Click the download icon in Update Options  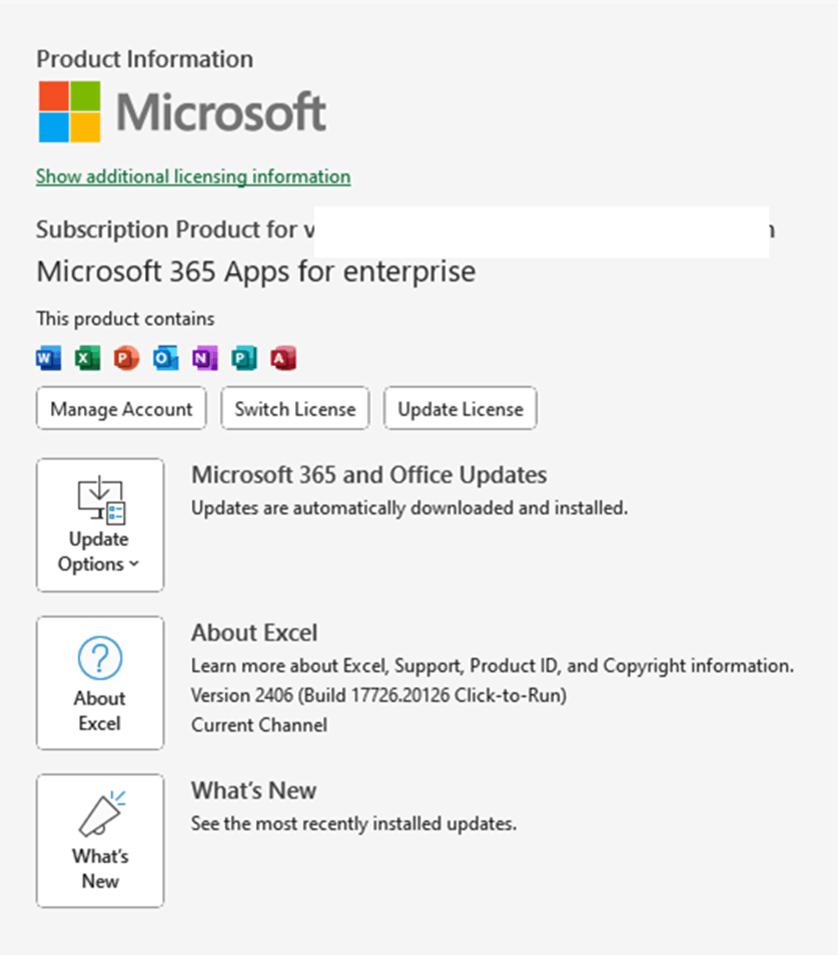(x=100, y=500)
